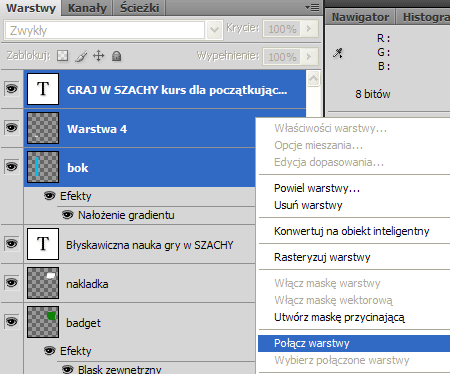Select Konwertuj na obiekt inteligentny
Image resolution: width=450 pixels, height=374 pixels.
point(352,231)
